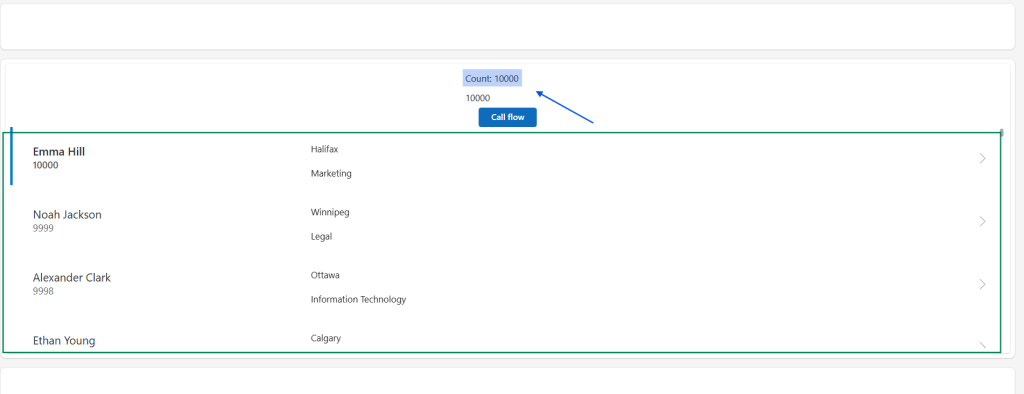
Task: Select the Noah Jackson name
Action: point(67,214)
